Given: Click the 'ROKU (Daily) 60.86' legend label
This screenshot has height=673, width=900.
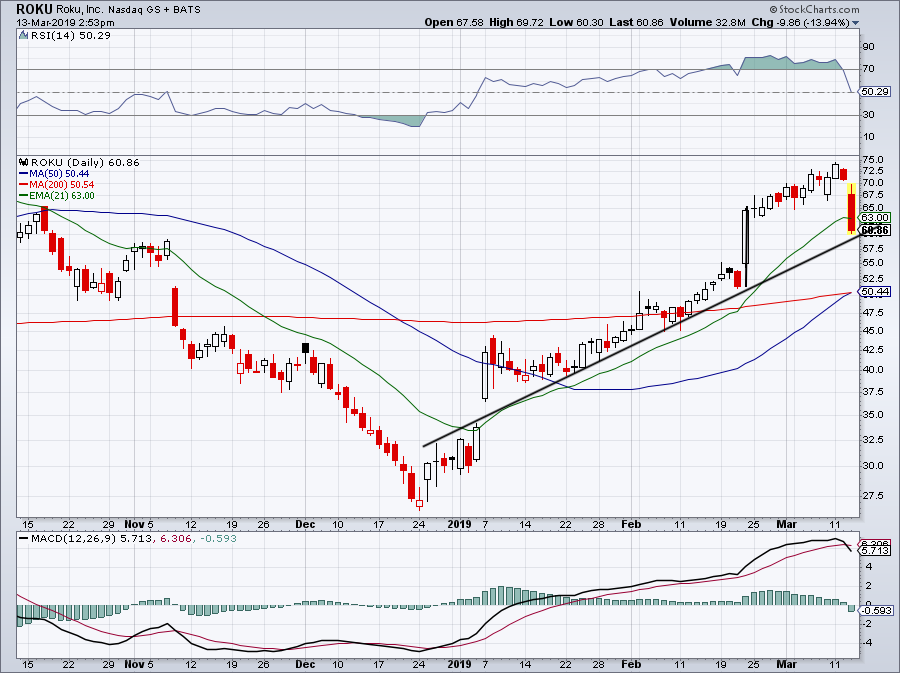Looking at the screenshot, I should pos(85,162).
